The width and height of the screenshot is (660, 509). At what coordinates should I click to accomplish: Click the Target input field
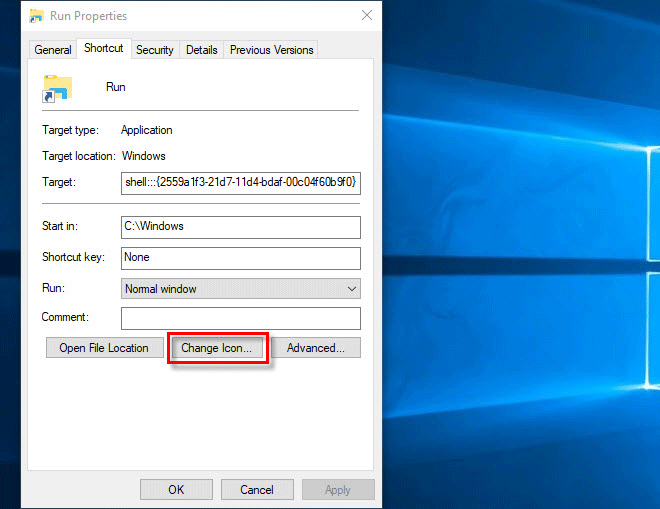pos(241,183)
